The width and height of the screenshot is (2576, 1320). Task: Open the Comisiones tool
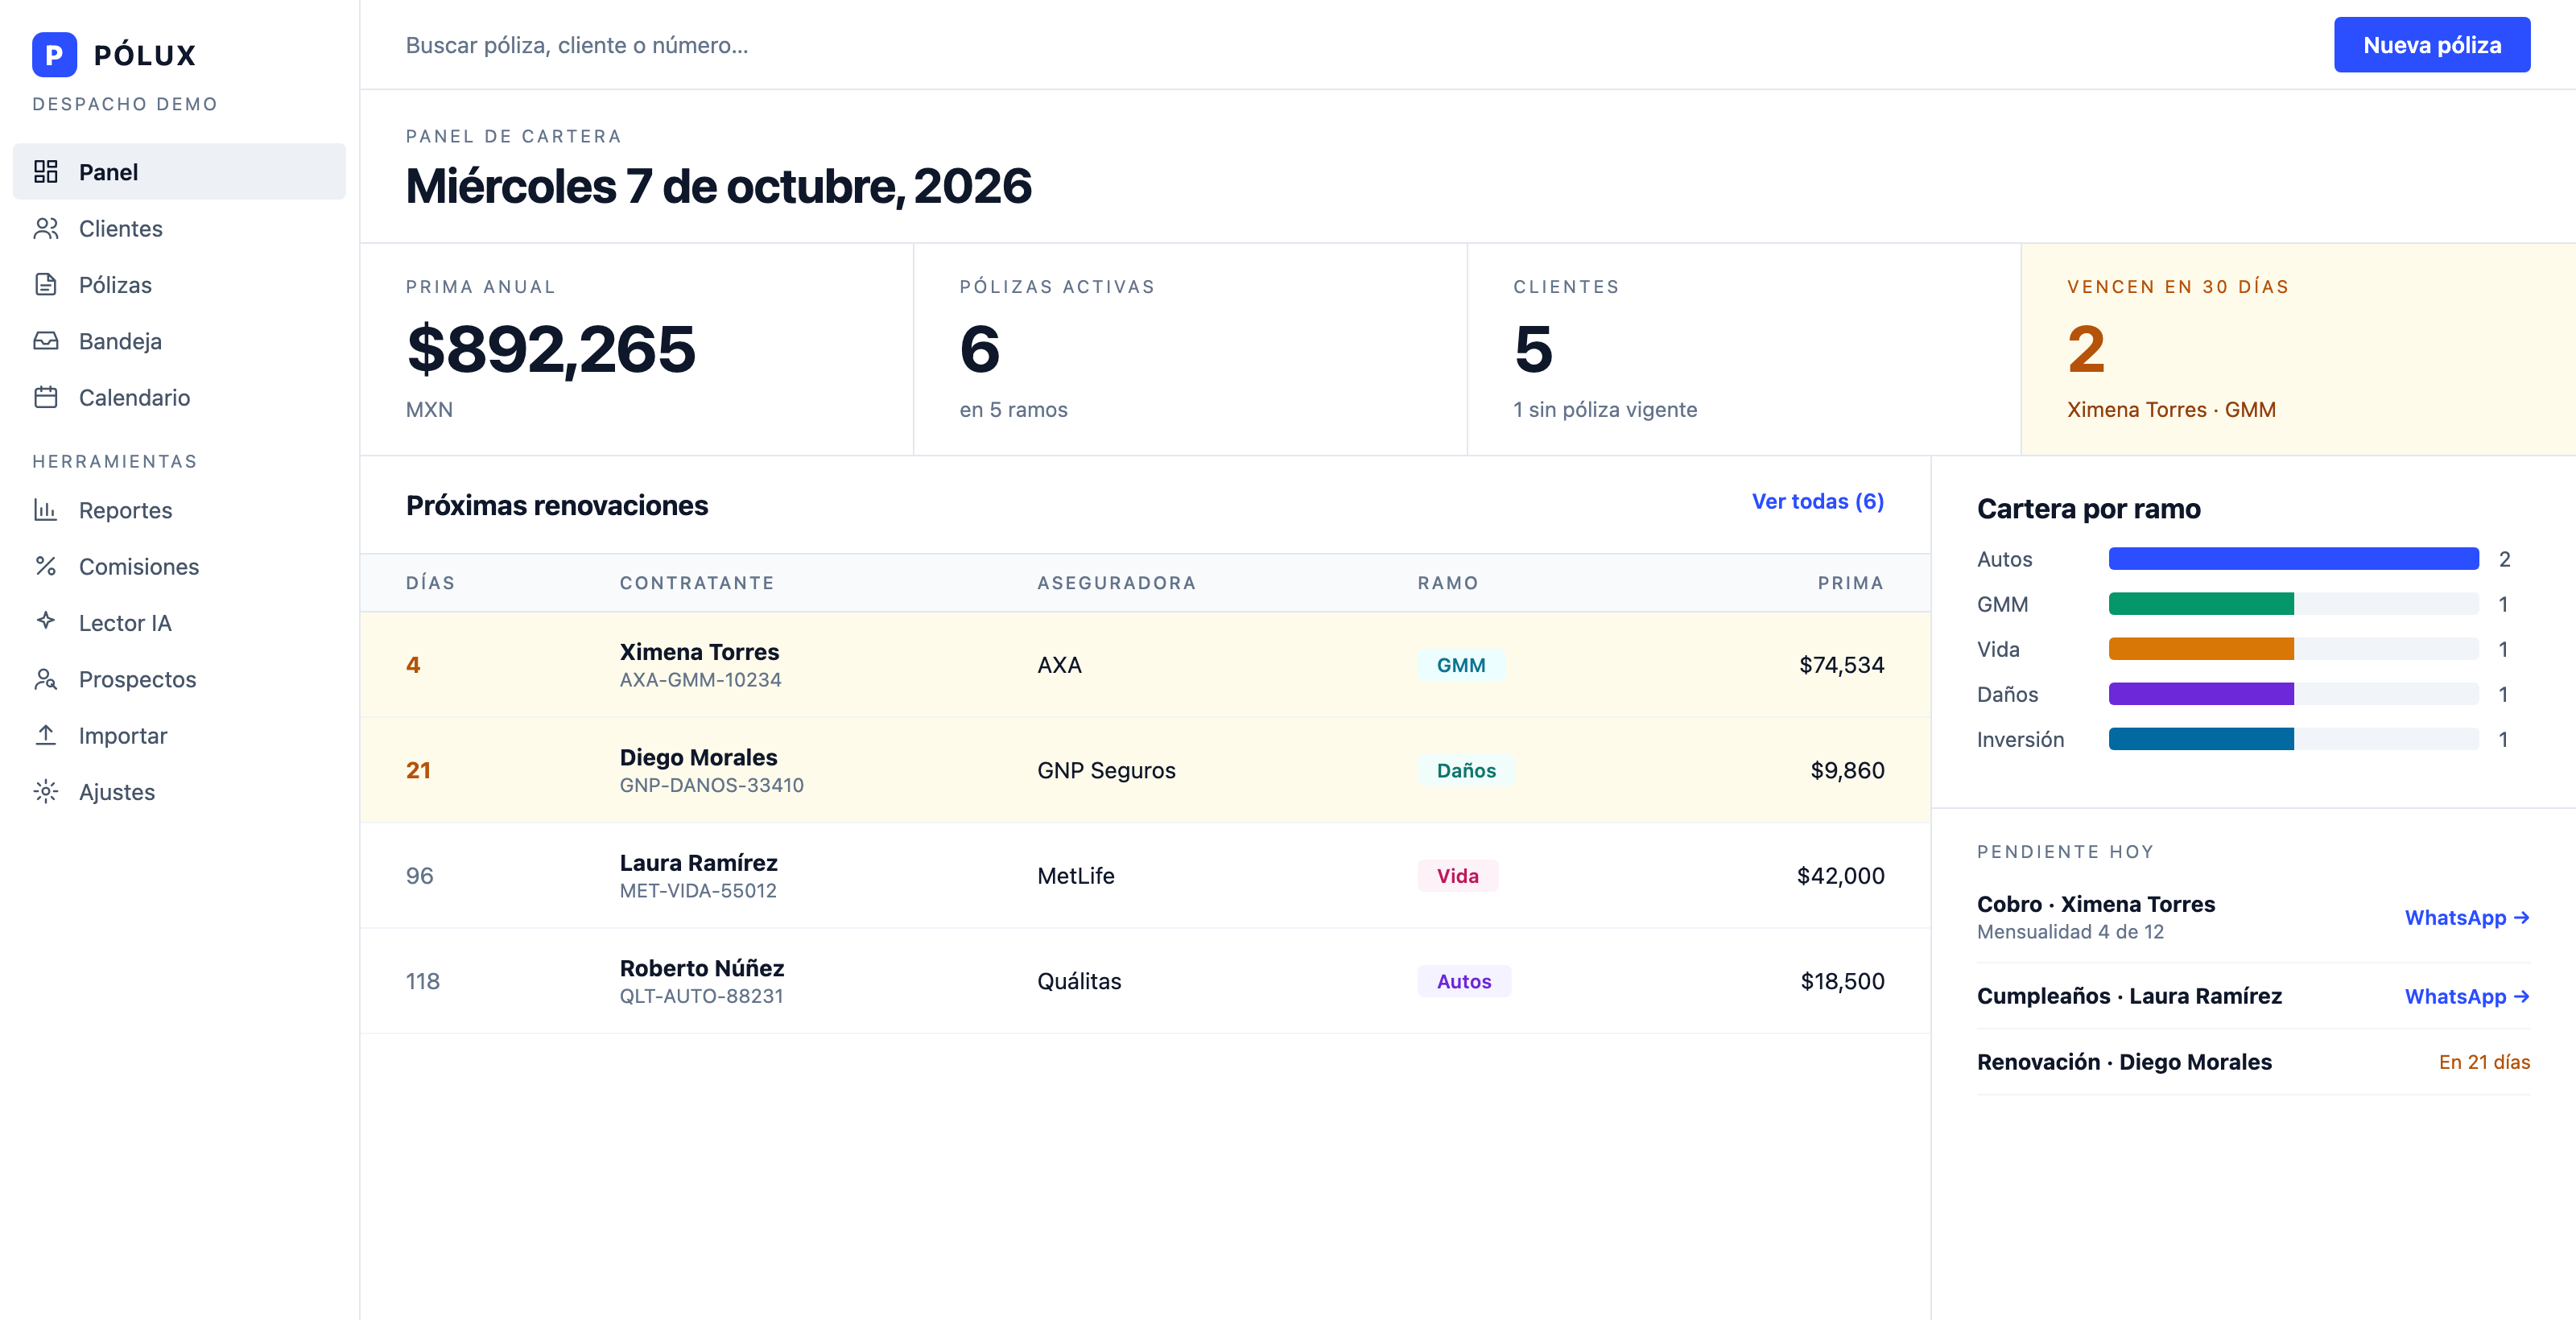tap(179, 567)
